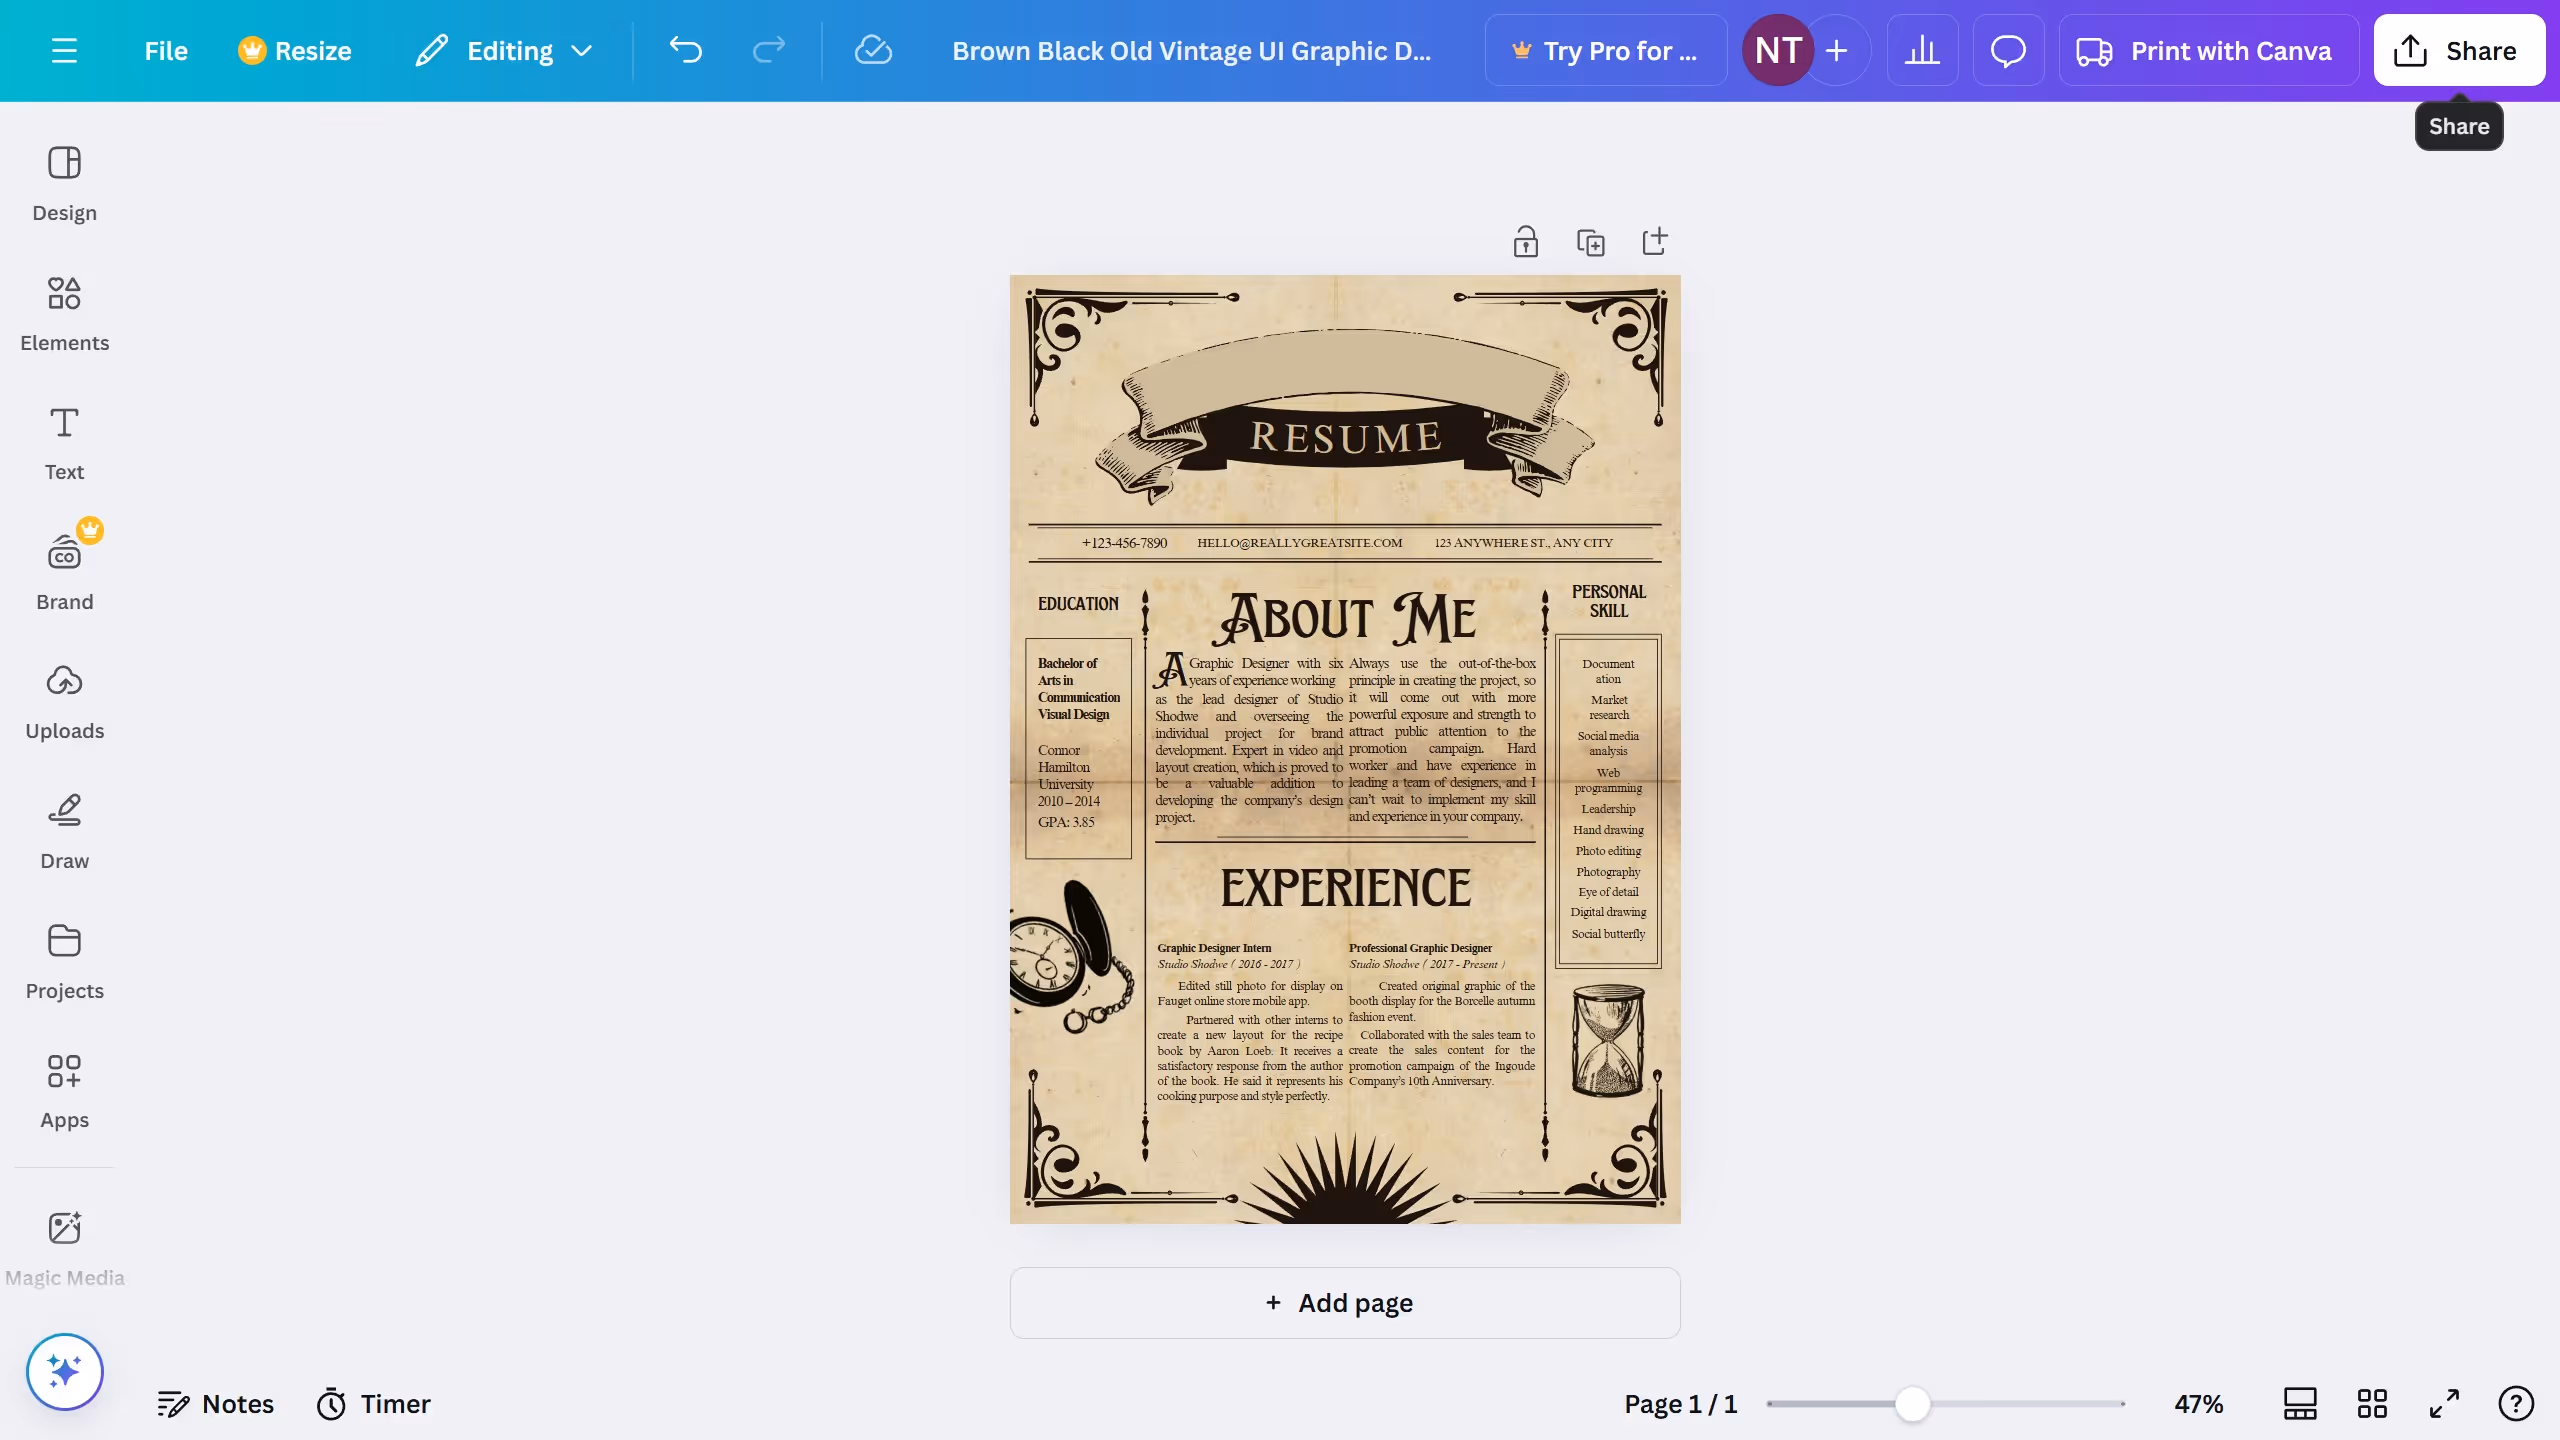Select the Text tool in the sidebar
2560x1440 pixels.
64,440
